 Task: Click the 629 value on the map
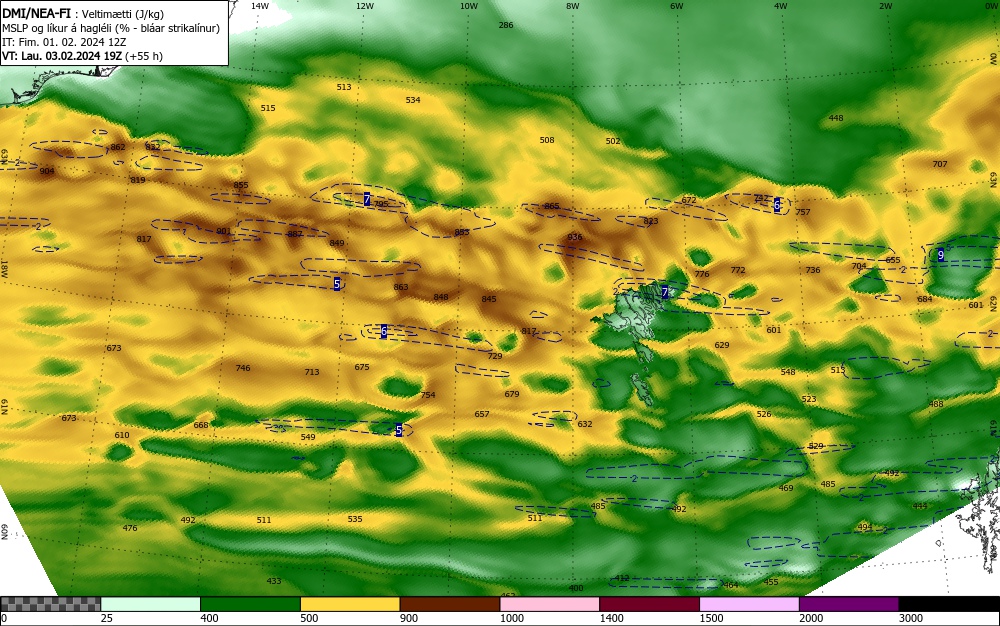click(722, 345)
